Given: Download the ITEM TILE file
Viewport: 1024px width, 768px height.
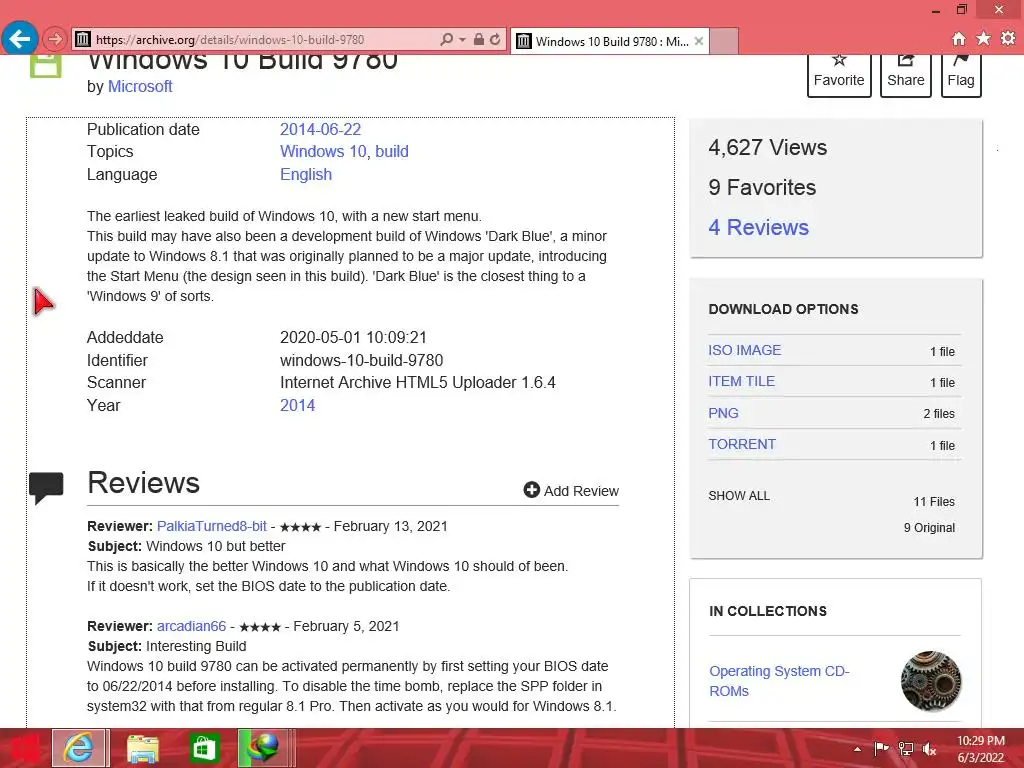Looking at the screenshot, I should [x=742, y=381].
